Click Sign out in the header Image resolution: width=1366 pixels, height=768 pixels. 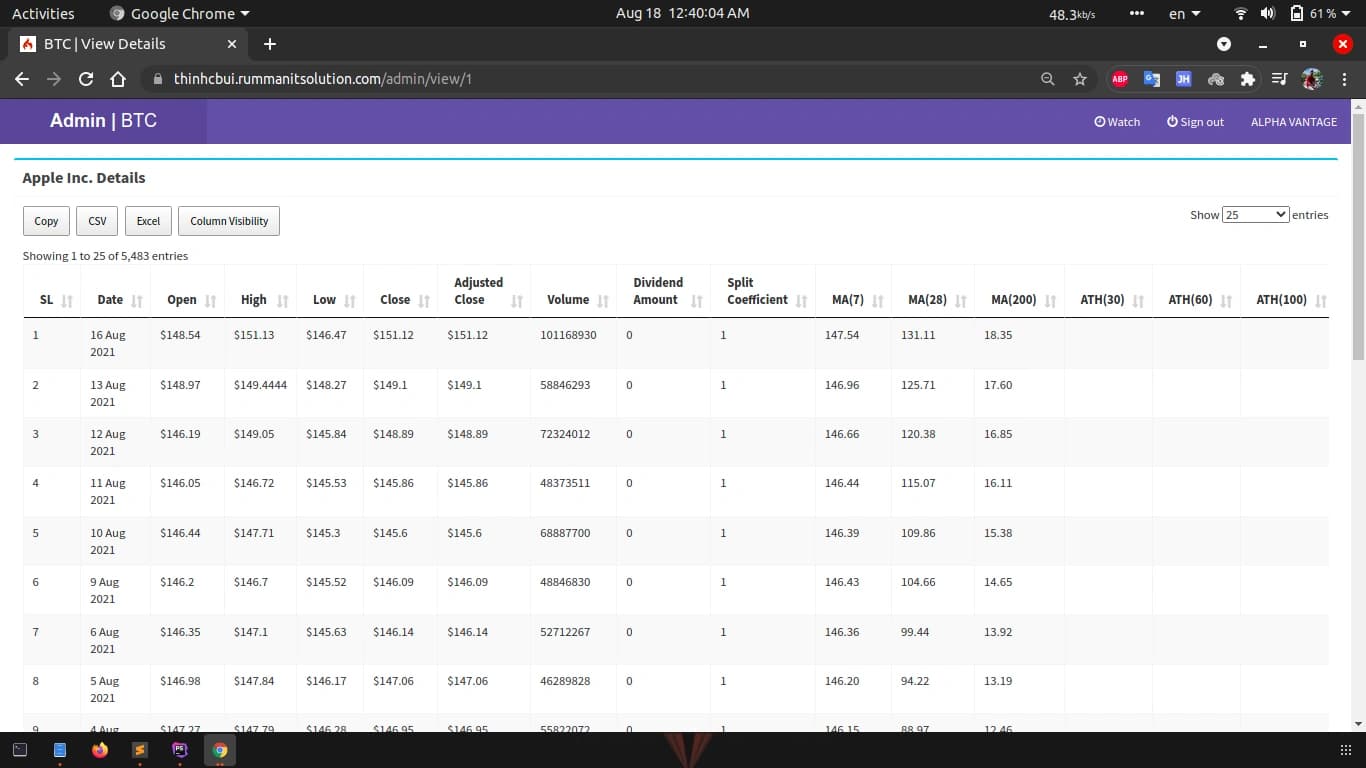(x=1195, y=122)
